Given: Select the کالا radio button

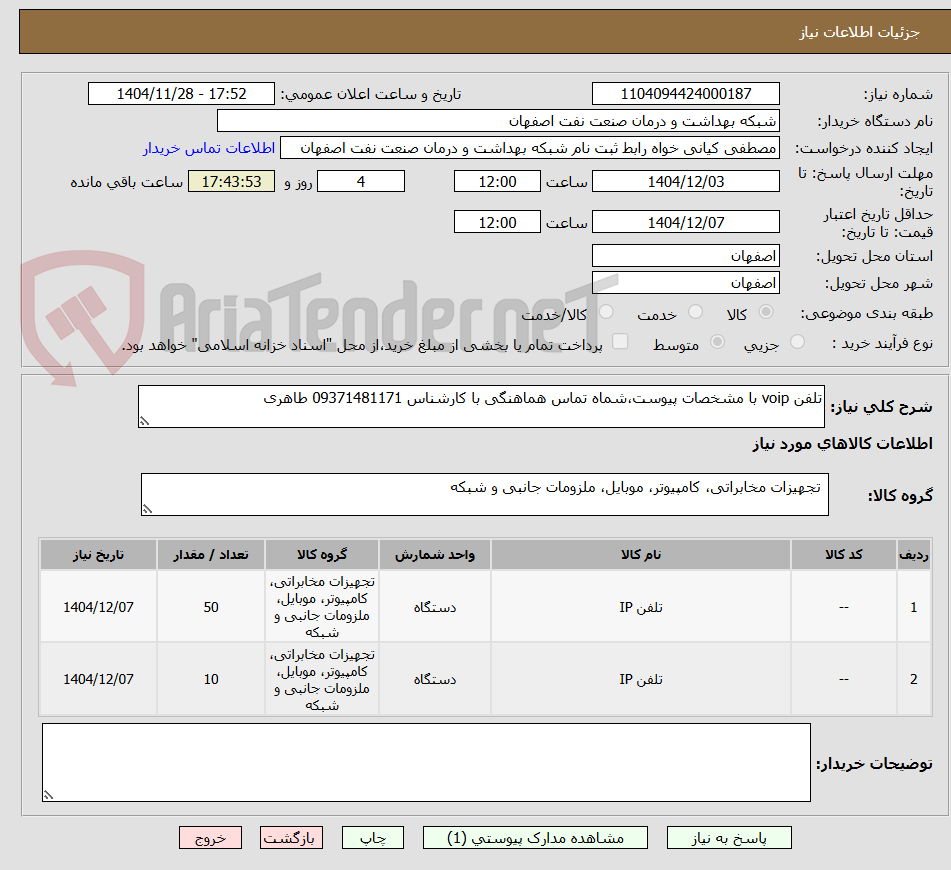Looking at the screenshot, I should (766, 312).
